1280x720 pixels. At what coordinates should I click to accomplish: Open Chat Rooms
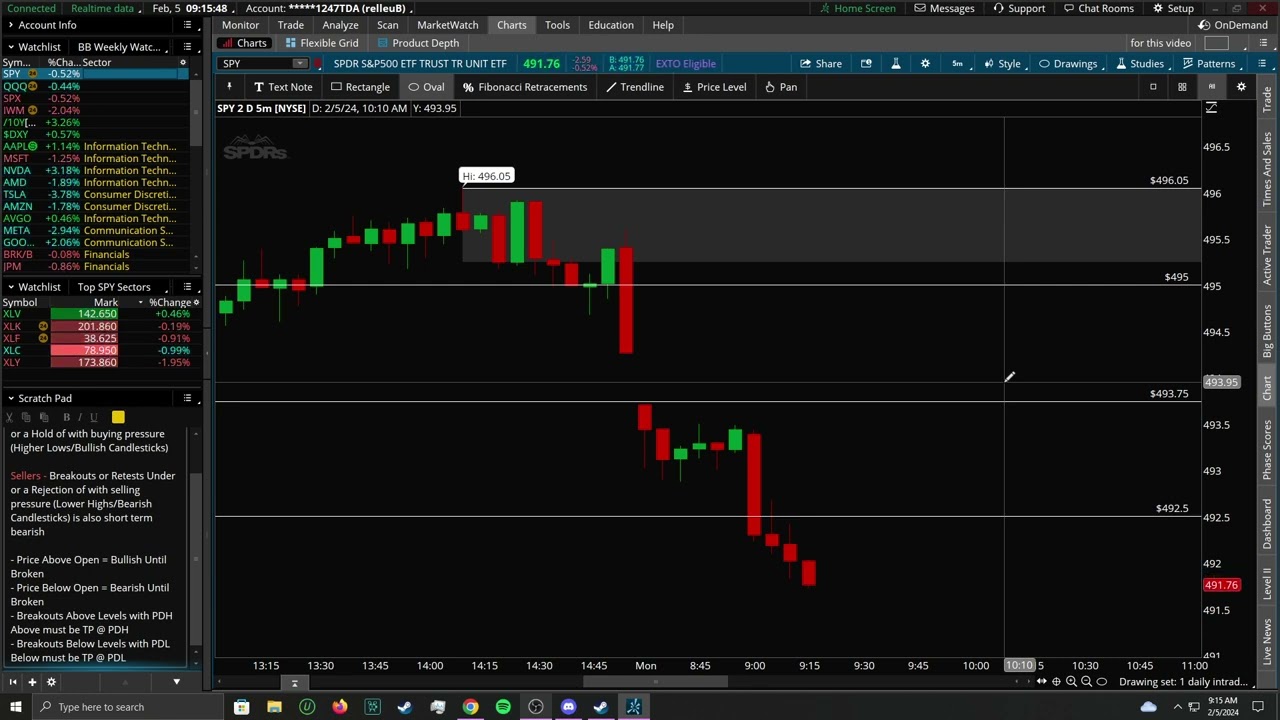tap(1097, 8)
